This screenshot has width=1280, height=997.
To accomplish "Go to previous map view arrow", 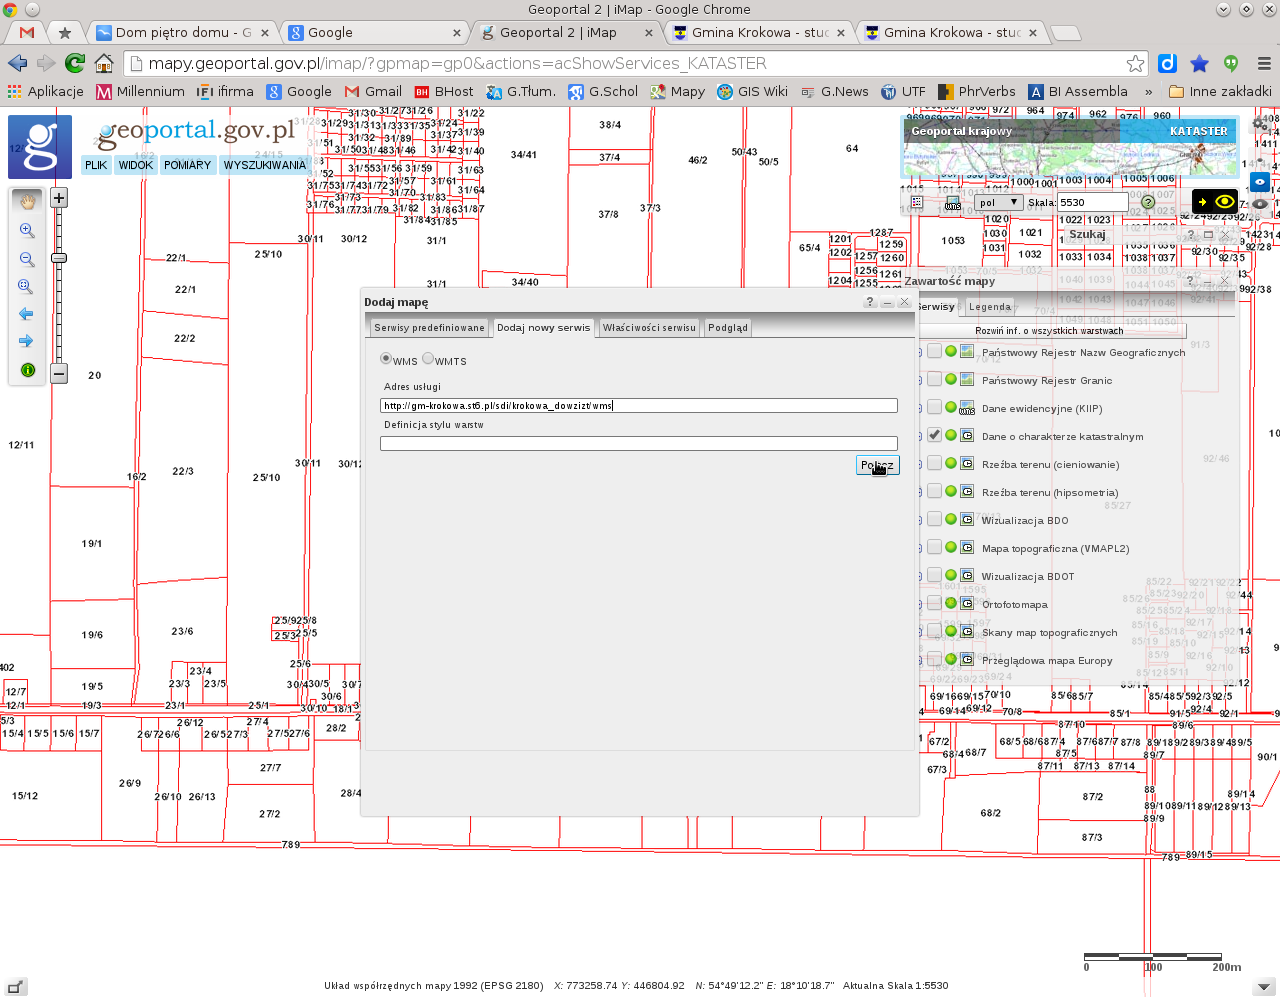I will click(x=27, y=314).
